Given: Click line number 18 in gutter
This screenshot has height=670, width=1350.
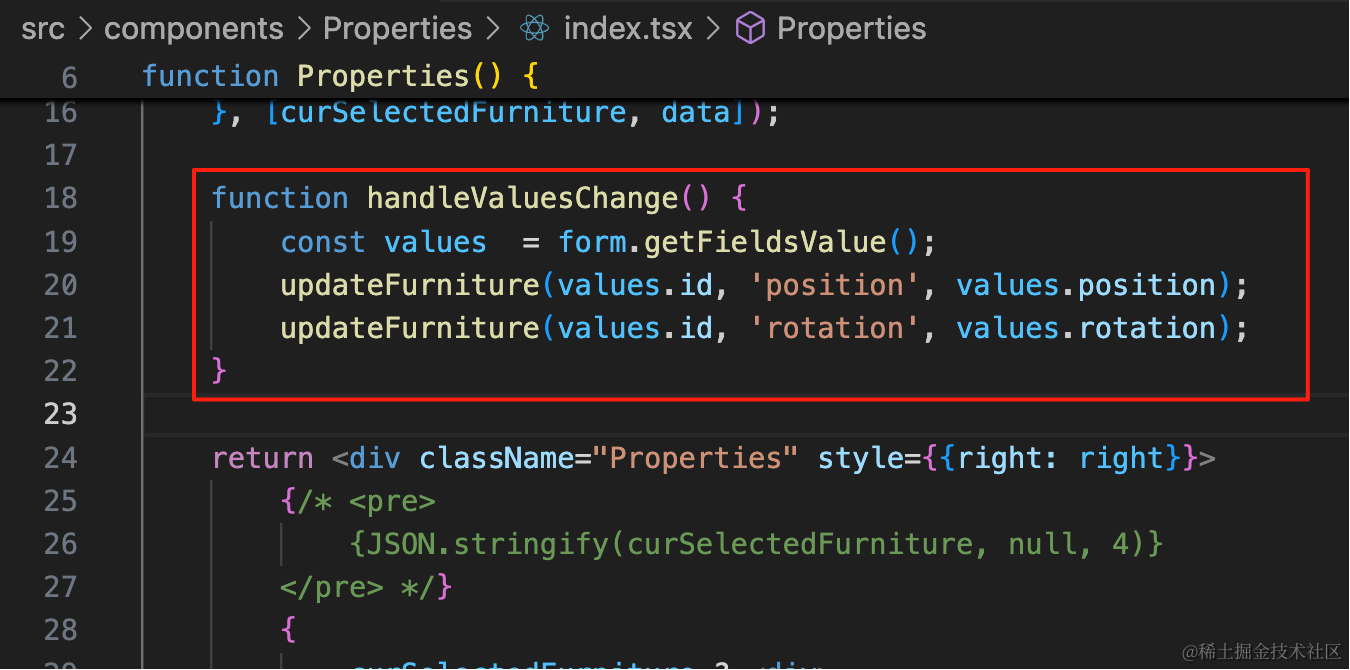Looking at the screenshot, I should click(61, 198).
